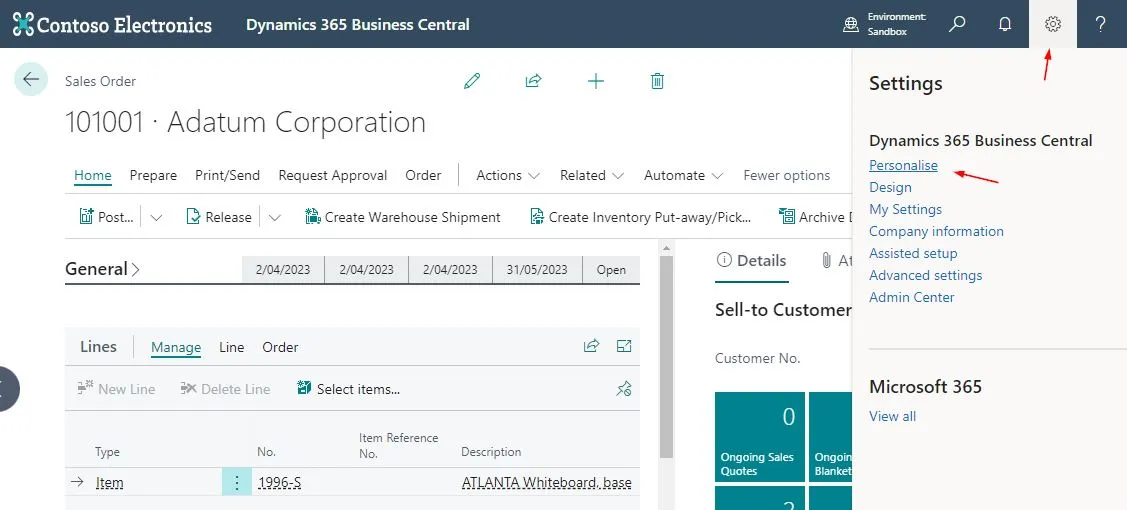Create a new record with plus icon
Viewport: 1127px width, 510px height.
[x=596, y=81]
